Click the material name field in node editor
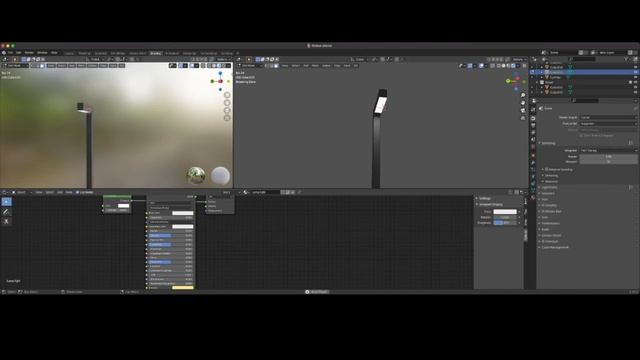Screen dimensions: 640x360 click(264, 192)
